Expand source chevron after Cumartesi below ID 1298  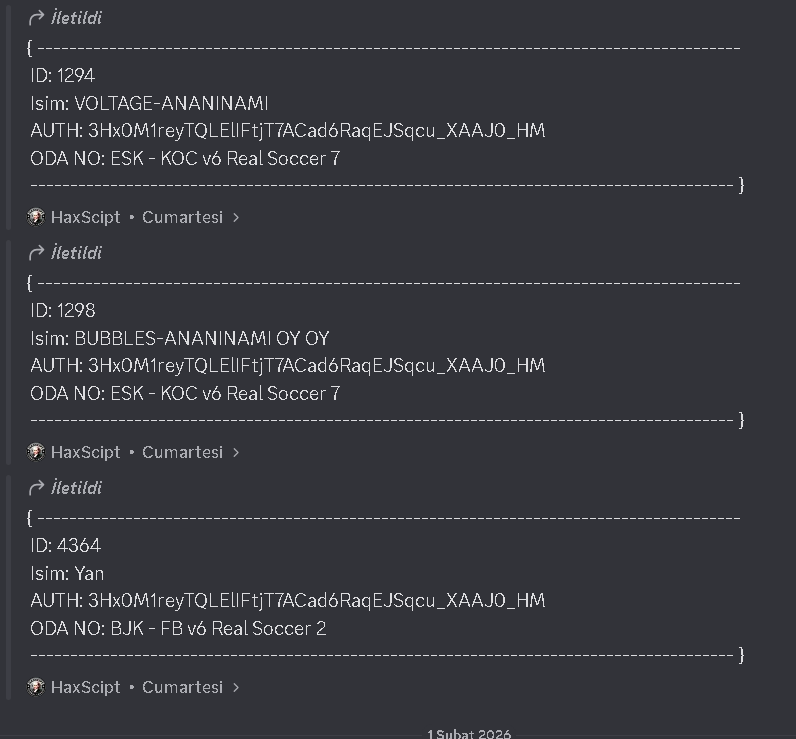click(x=236, y=453)
